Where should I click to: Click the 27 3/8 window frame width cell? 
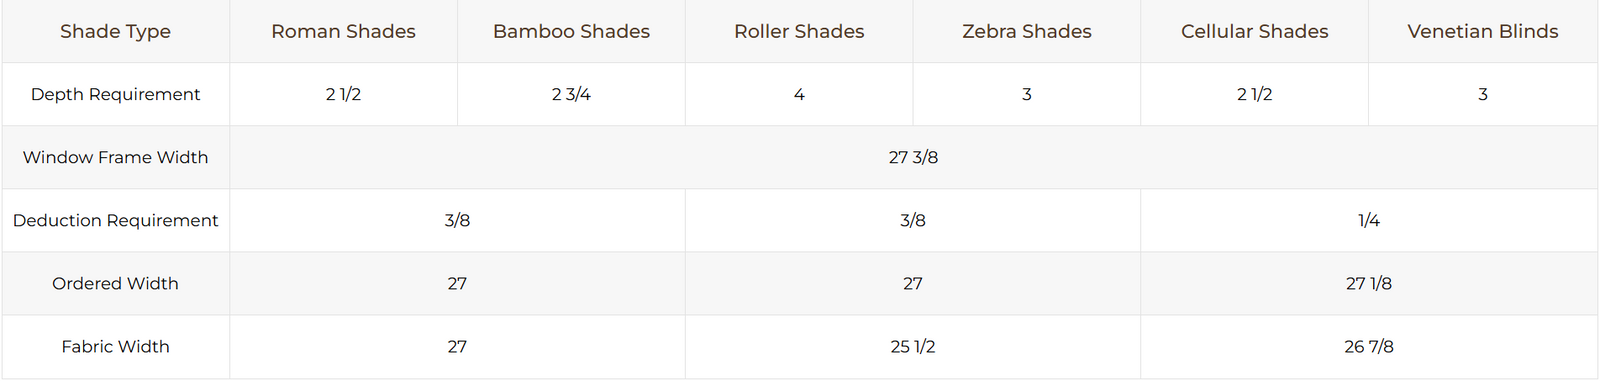pyautogui.click(x=914, y=157)
